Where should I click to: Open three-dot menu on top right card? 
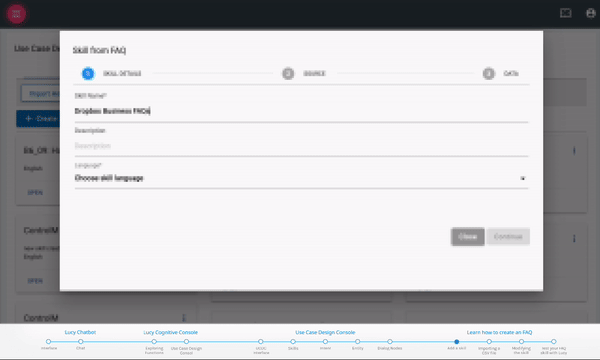click(x=574, y=151)
